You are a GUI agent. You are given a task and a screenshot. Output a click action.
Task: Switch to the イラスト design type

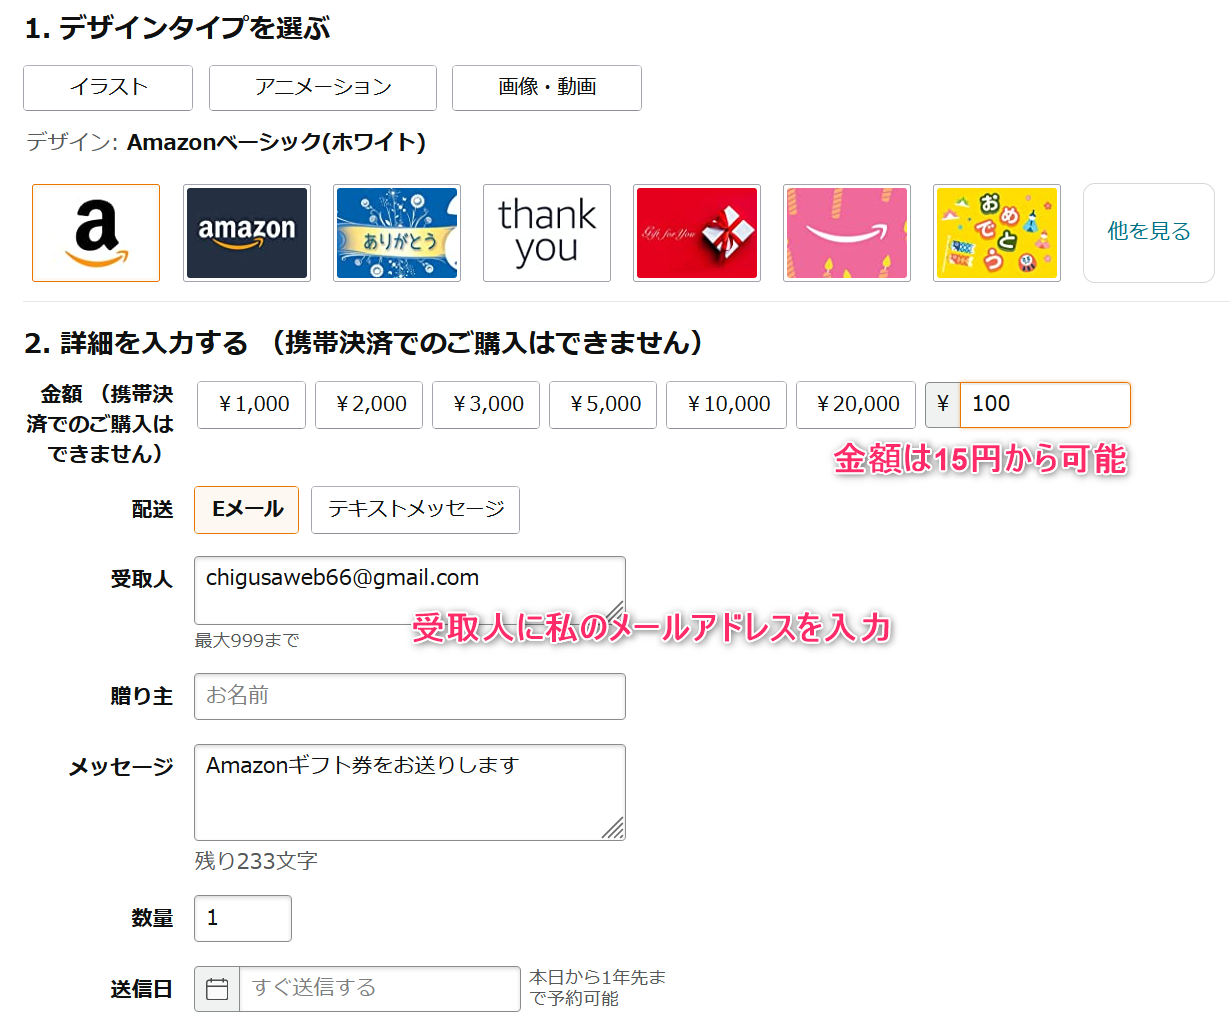108,88
